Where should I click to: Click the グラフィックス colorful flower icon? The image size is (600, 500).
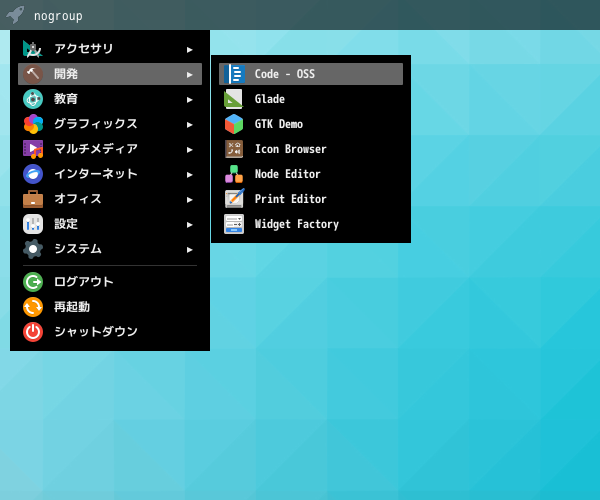coord(33,124)
